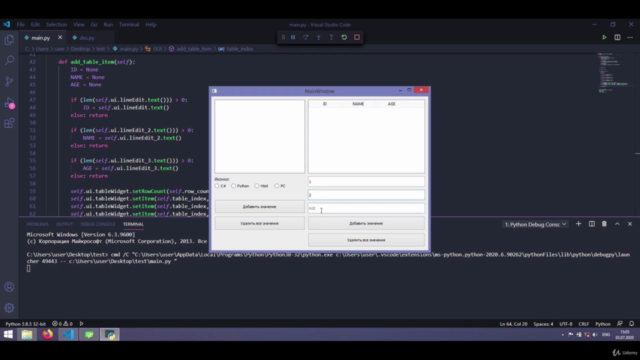
Task: Open the Search view in the activity bar
Action: [9, 60]
